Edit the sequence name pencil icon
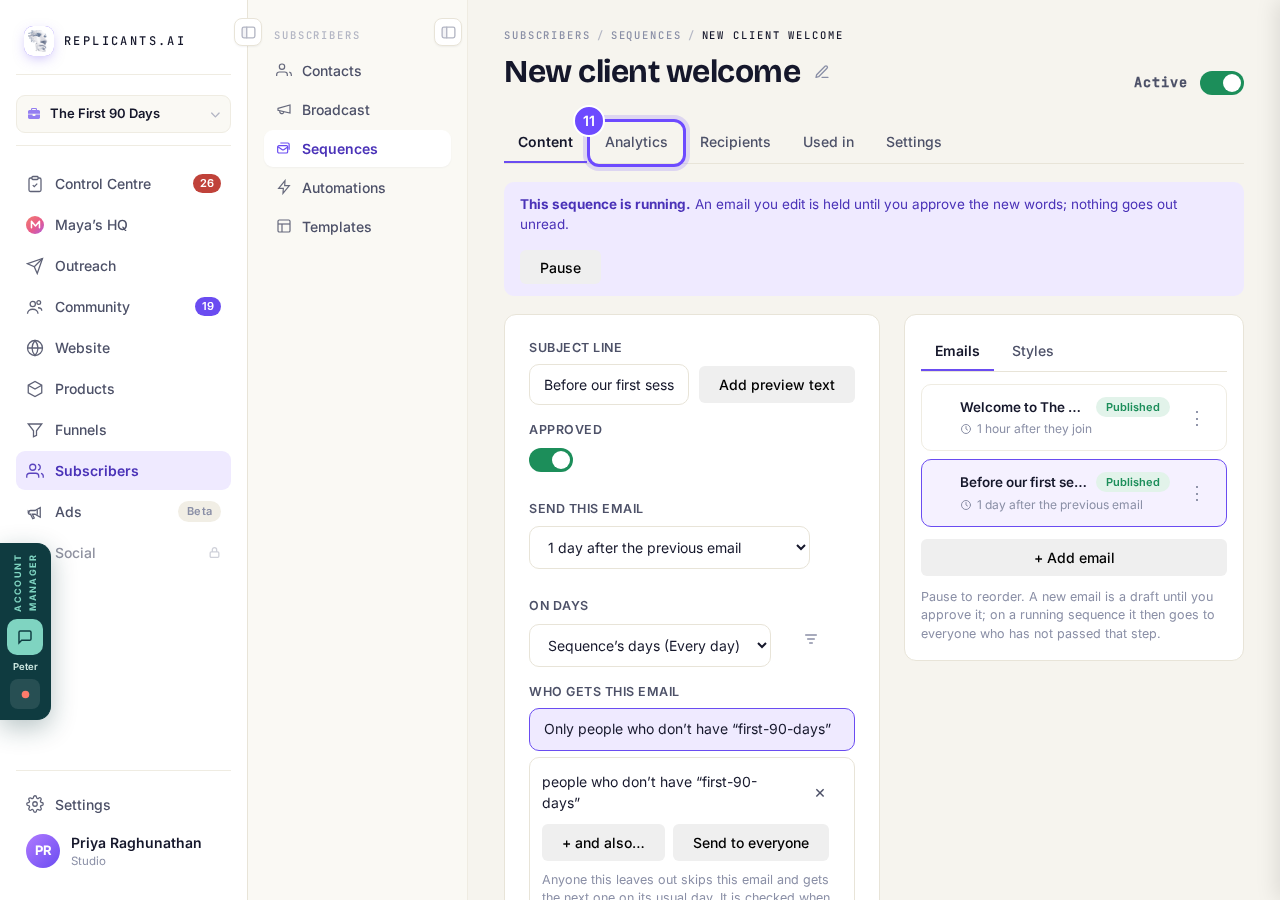The image size is (1280, 900). 822,72
